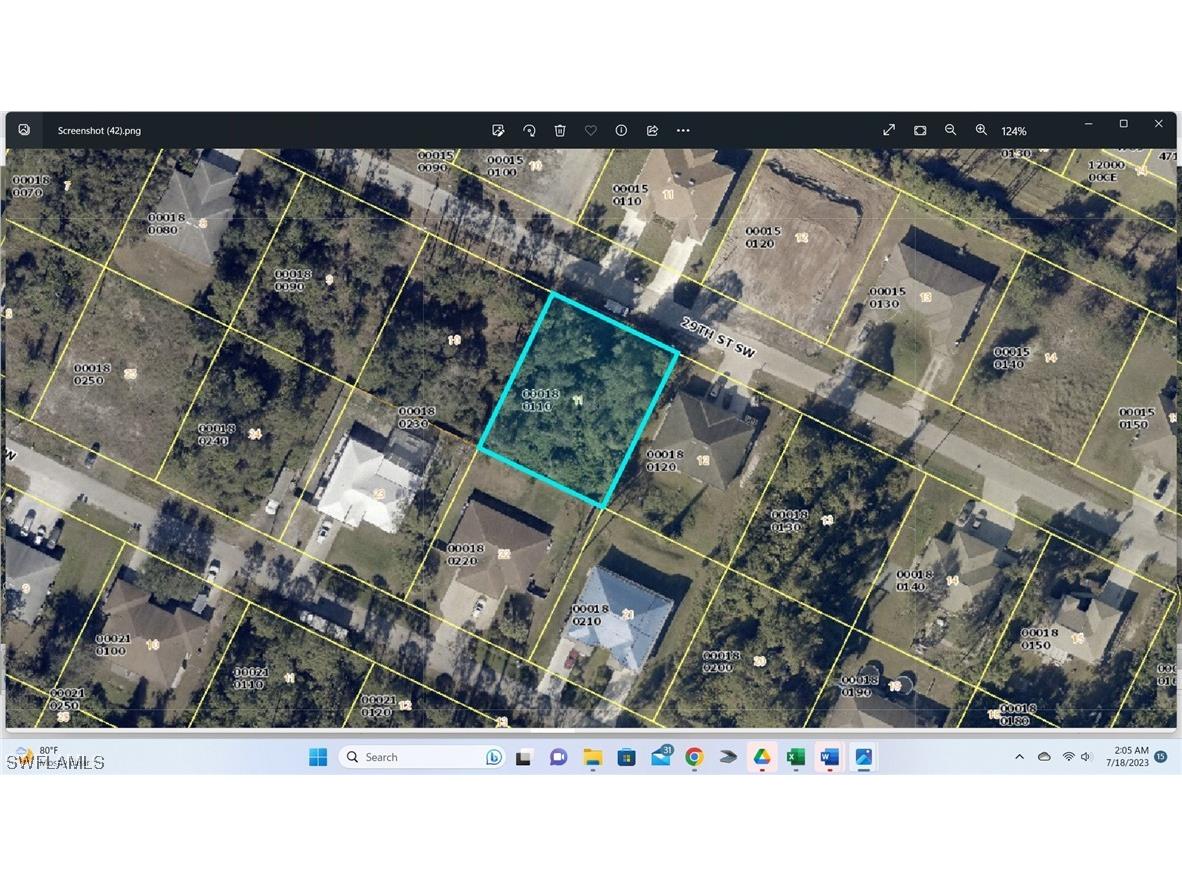
Task: Zoom out of the photo
Action: (x=950, y=130)
